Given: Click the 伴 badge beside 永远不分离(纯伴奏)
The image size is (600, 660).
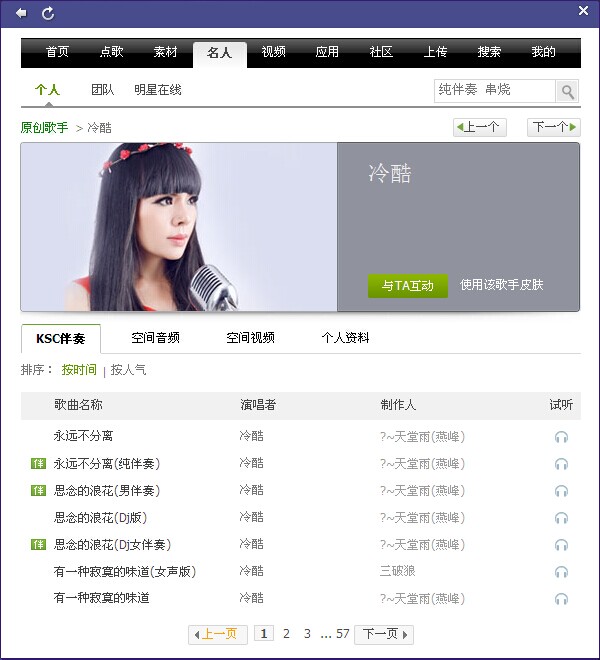Looking at the screenshot, I should click(x=38, y=464).
